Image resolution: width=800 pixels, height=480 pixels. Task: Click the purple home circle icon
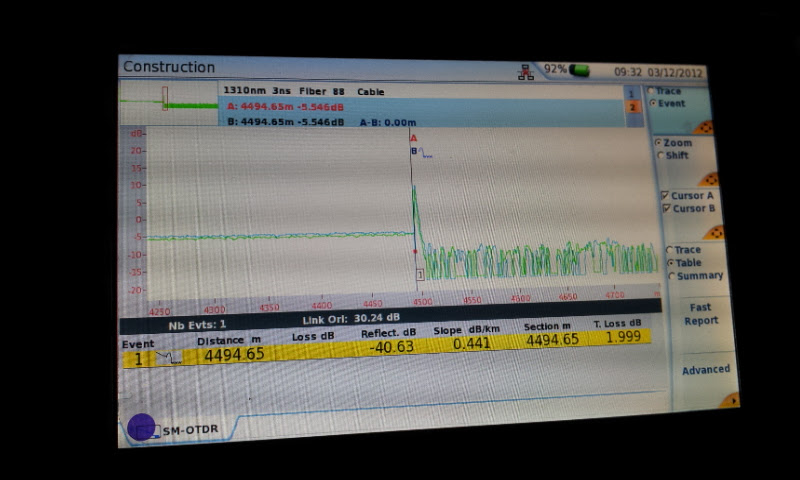142,427
